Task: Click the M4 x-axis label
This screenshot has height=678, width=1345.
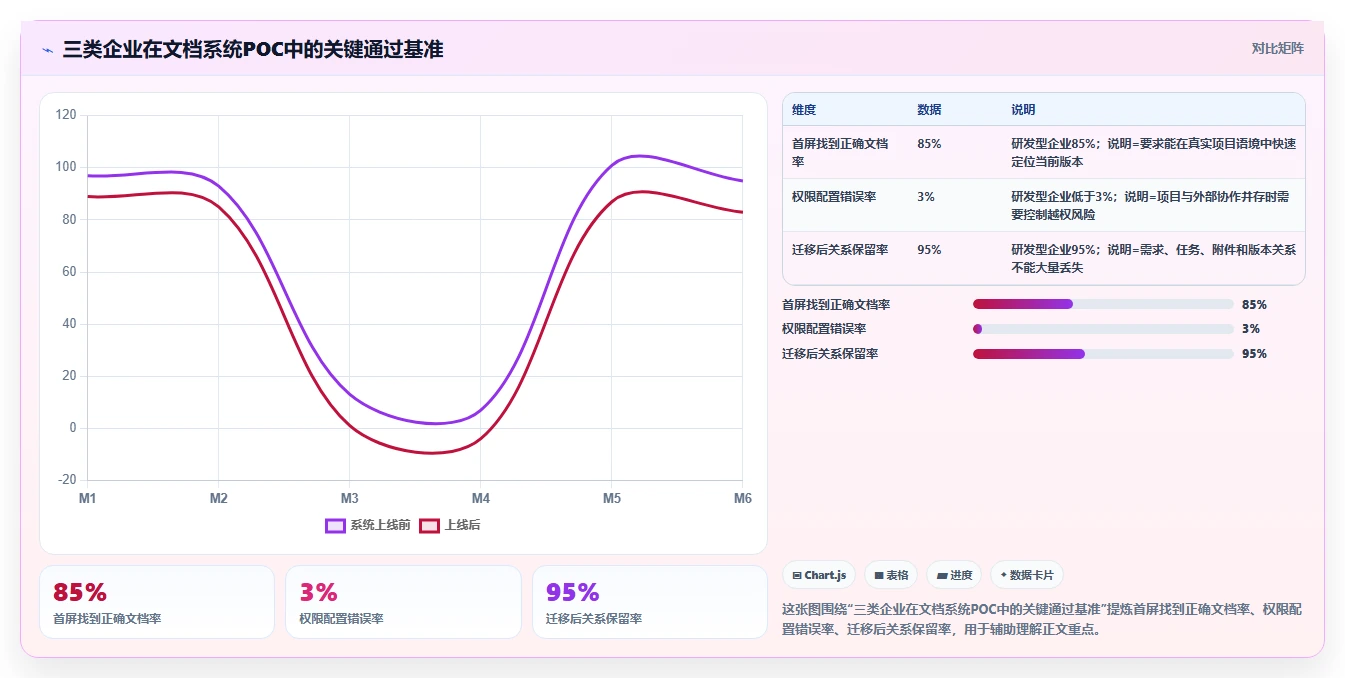Action: [x=480, y=498]
